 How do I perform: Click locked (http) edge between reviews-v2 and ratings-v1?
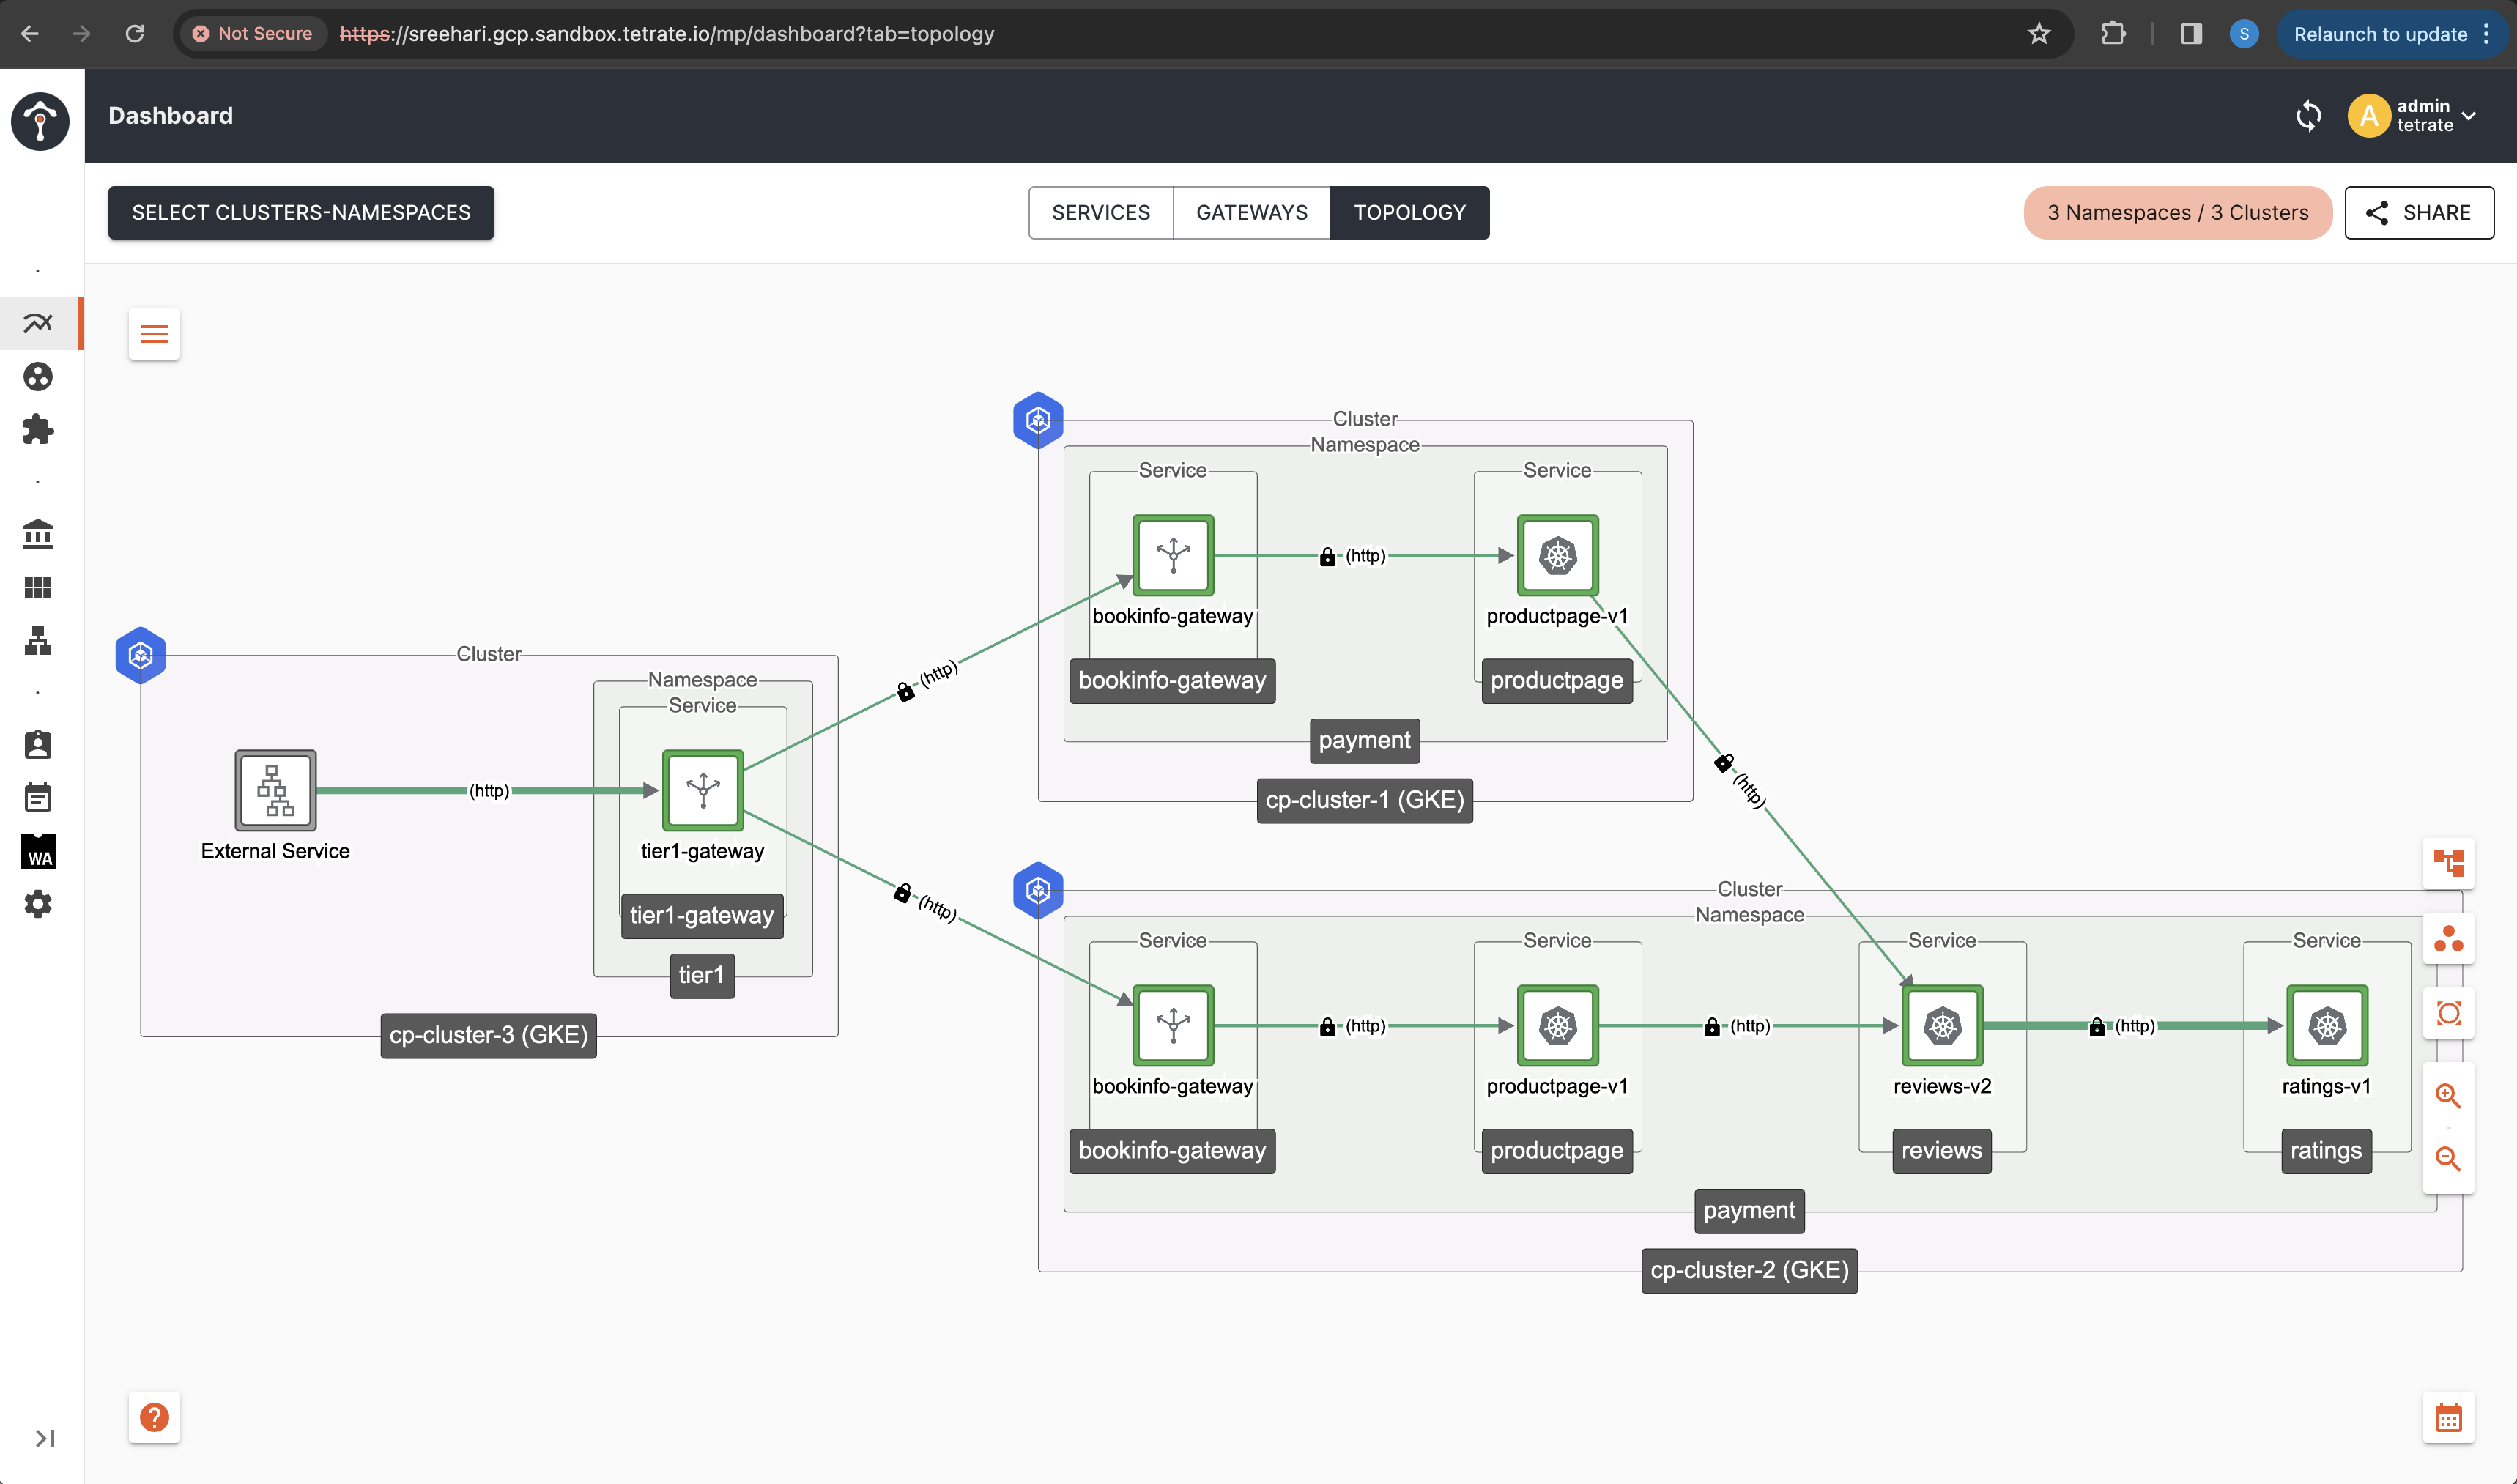[x=2122, y=1026]
